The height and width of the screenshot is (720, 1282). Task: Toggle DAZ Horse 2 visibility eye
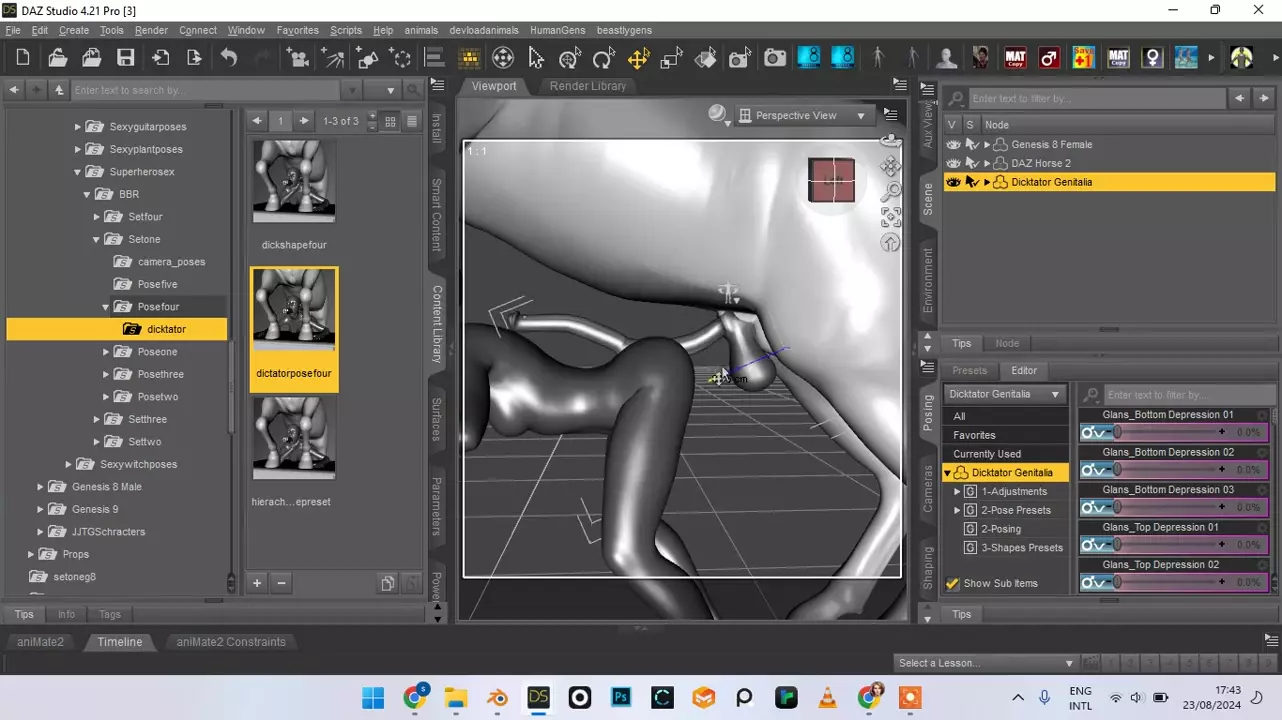click(x=953, y=163)
